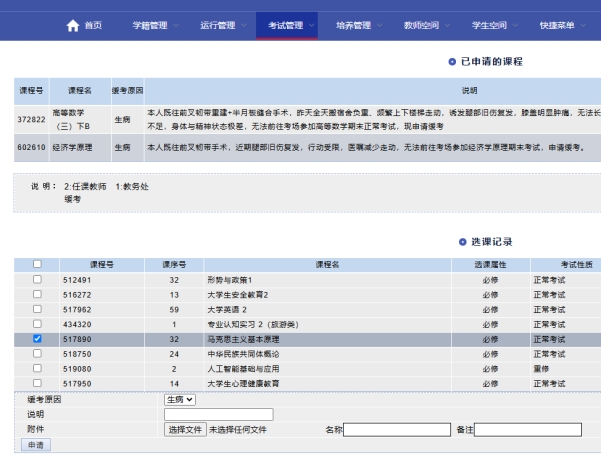Open the 考试管理 menu

click(x=286, y=26)
